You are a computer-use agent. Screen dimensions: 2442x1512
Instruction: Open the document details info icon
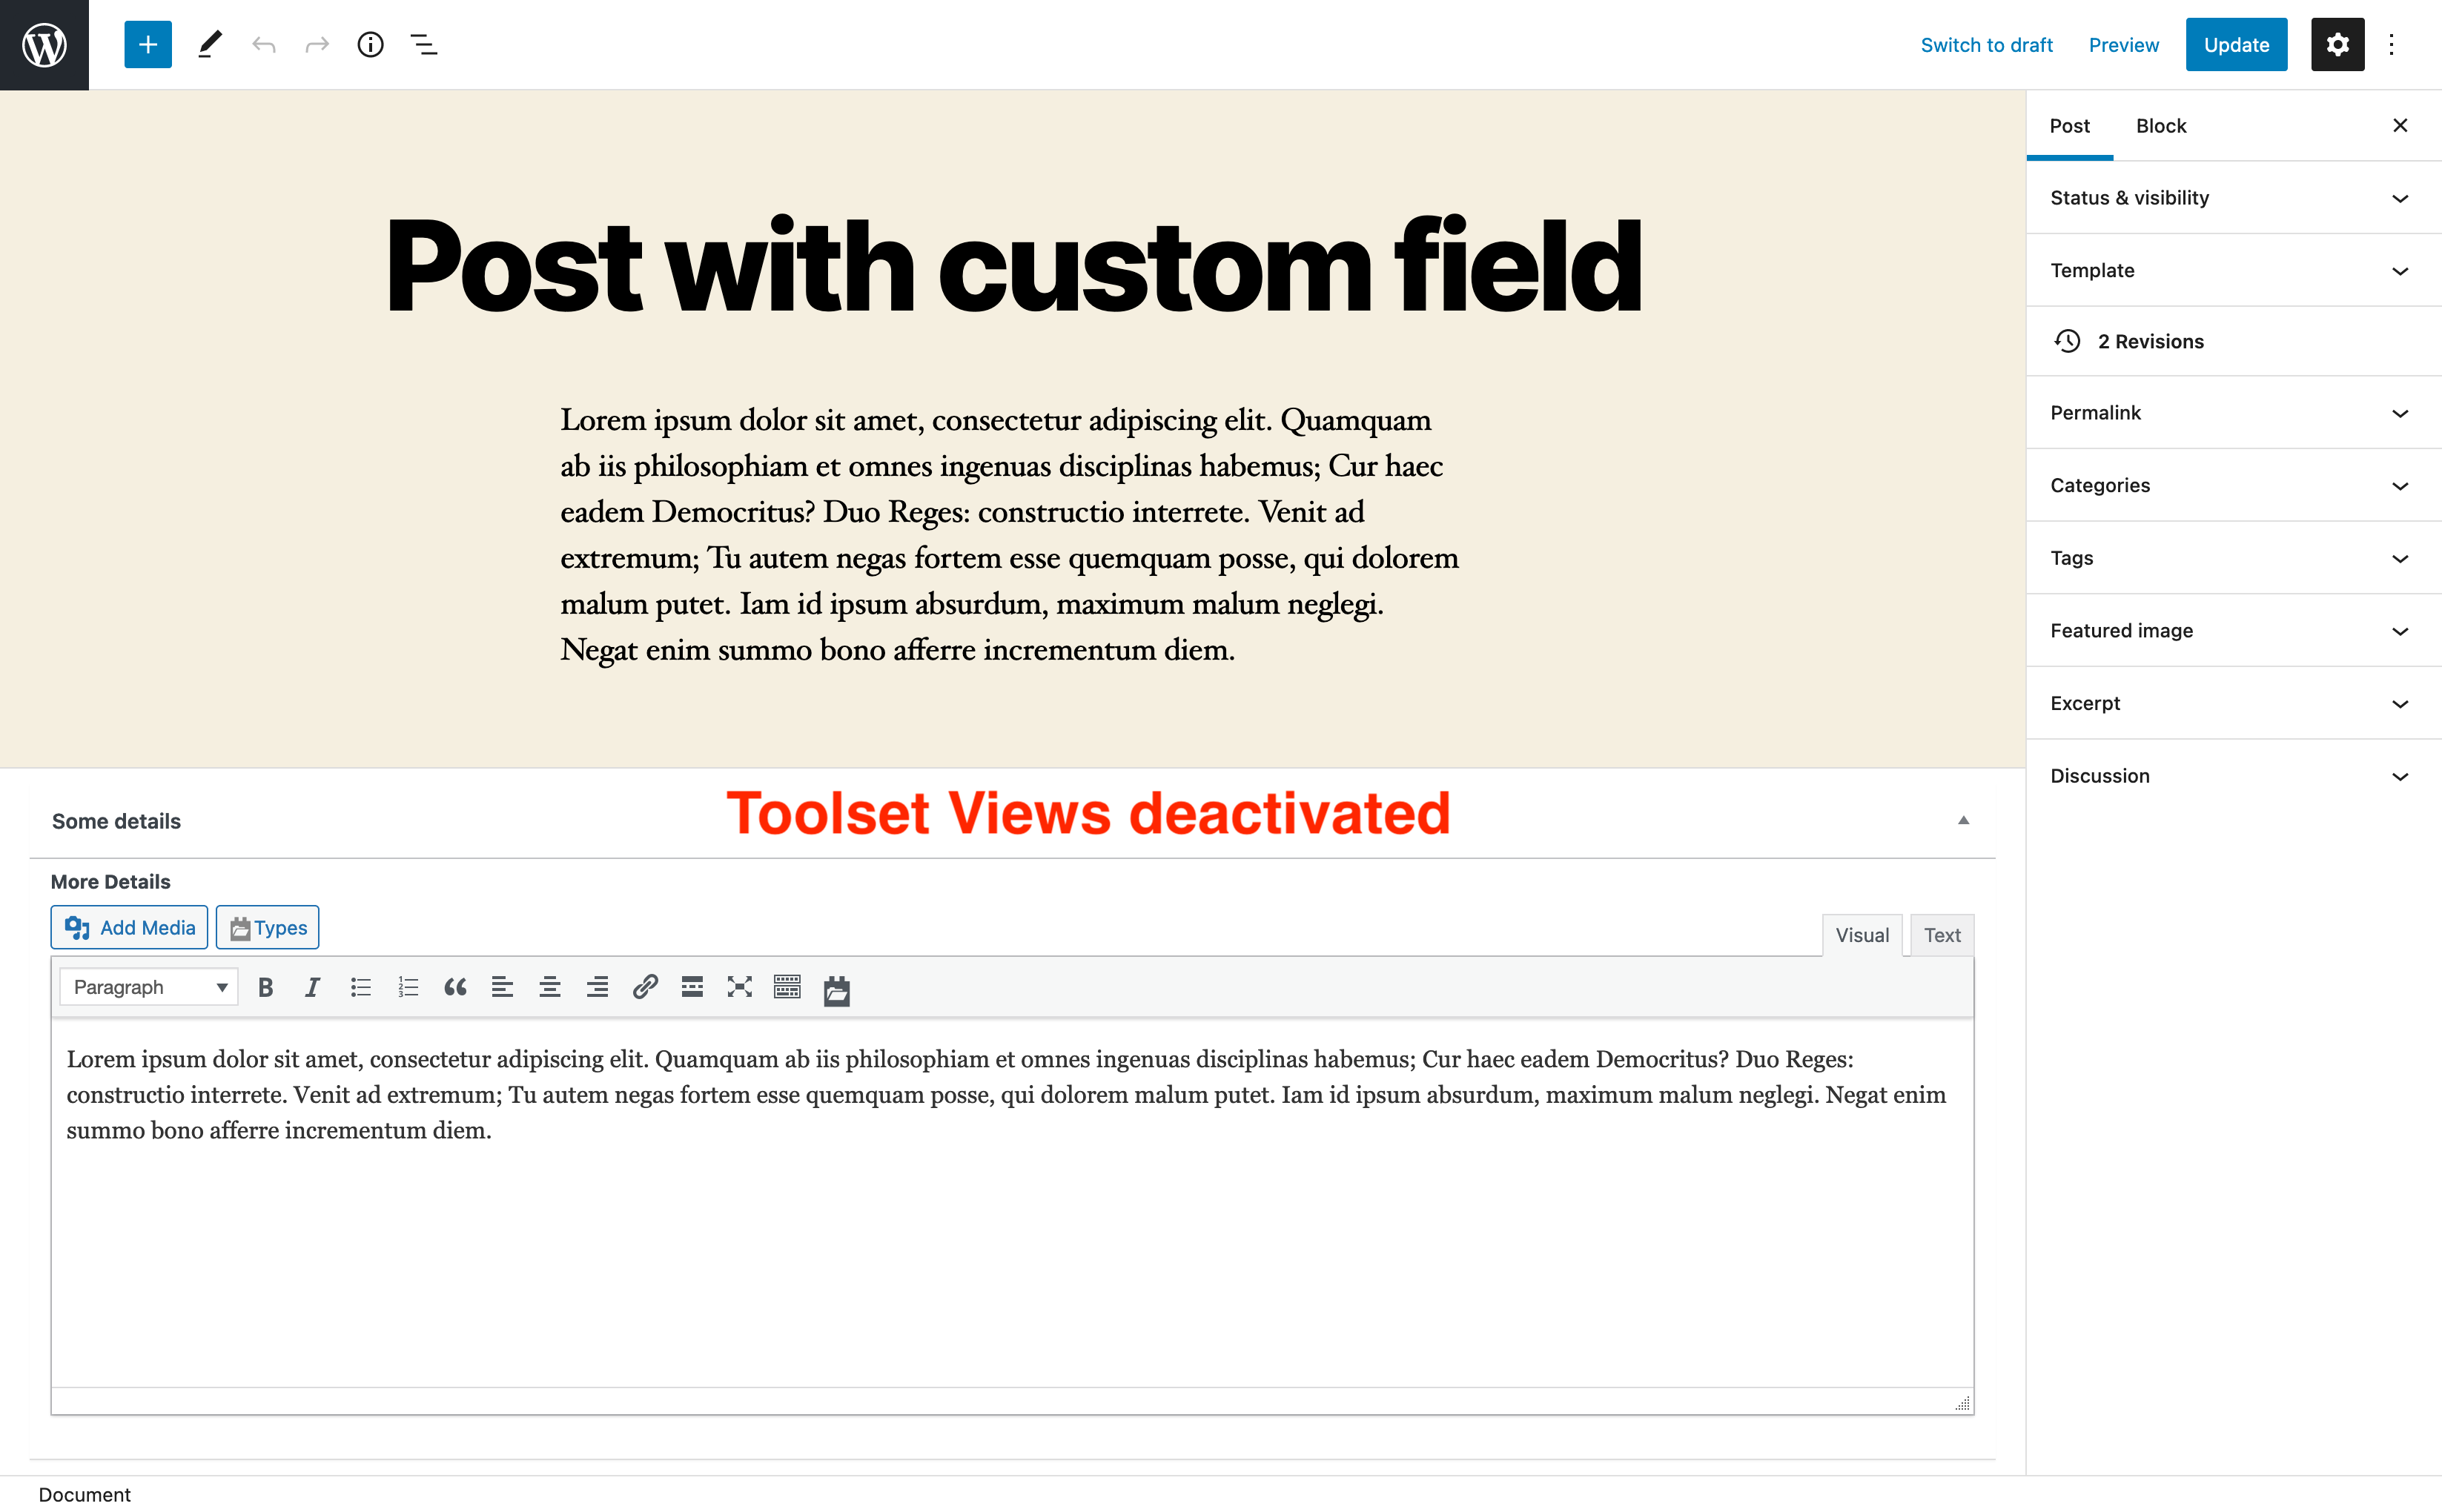coord(371,45)
